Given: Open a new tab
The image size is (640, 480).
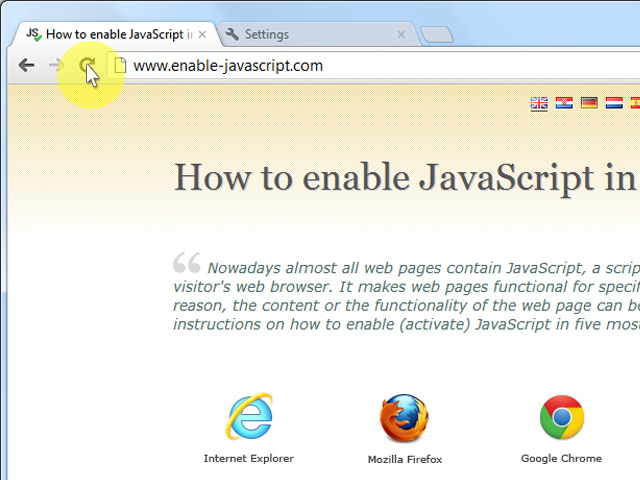Looking at the screenshot, I should point(437,35).
